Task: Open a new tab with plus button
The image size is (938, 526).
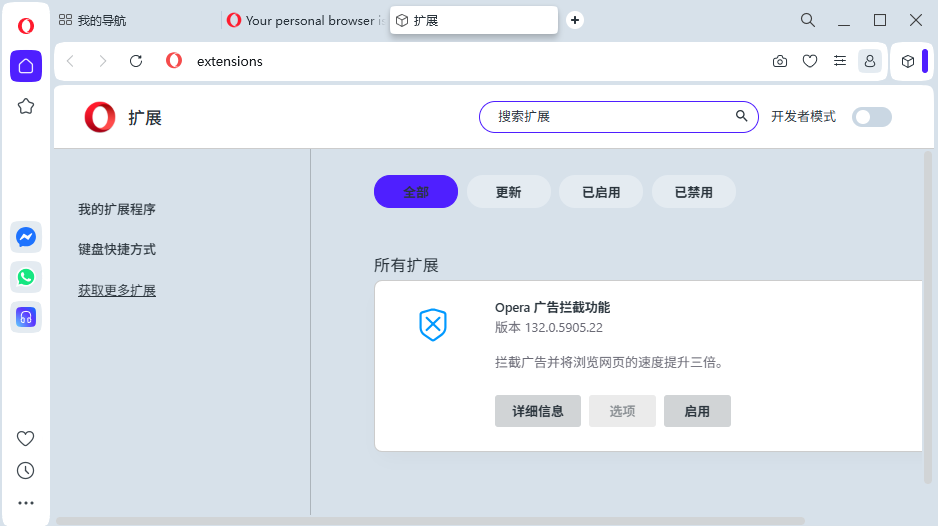Action: coord(575,20)
